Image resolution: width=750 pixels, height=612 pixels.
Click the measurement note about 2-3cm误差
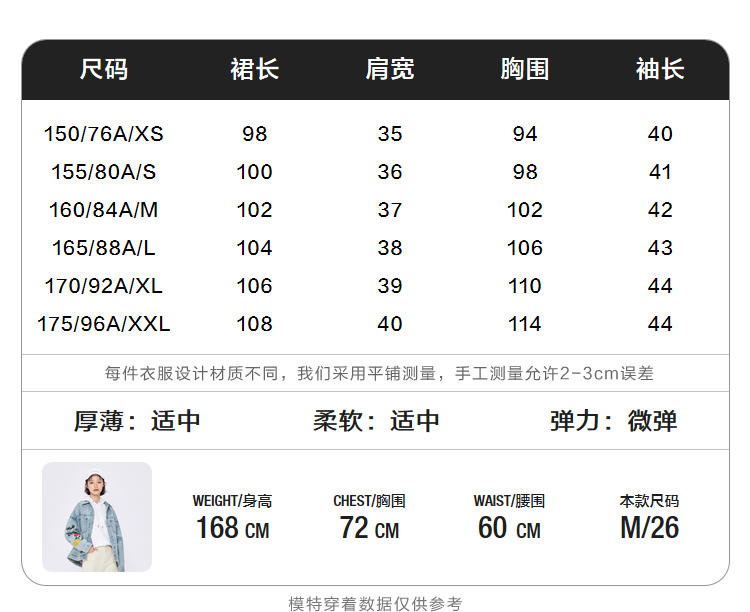(x=379, y=373)
